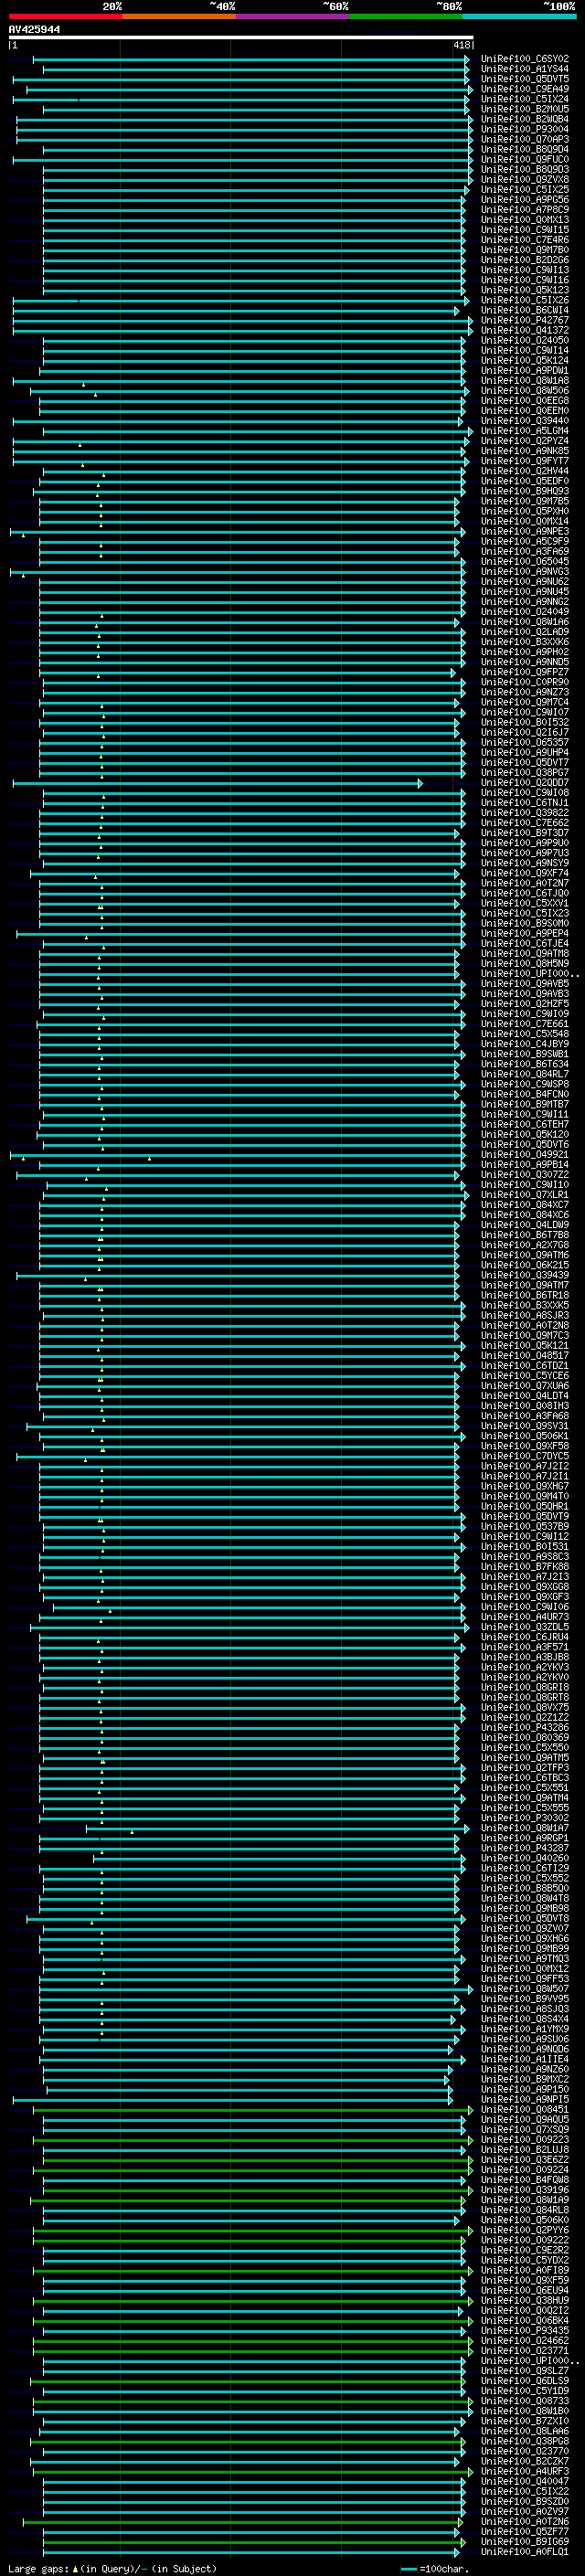Select the UniRef100_A9PG56 hit
This screenshot has height=2576, width=585.
(x=525, y=199)
